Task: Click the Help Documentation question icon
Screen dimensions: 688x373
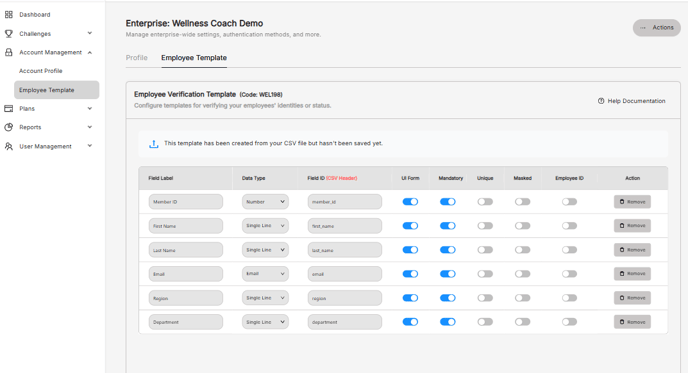Action: (601, 101)
